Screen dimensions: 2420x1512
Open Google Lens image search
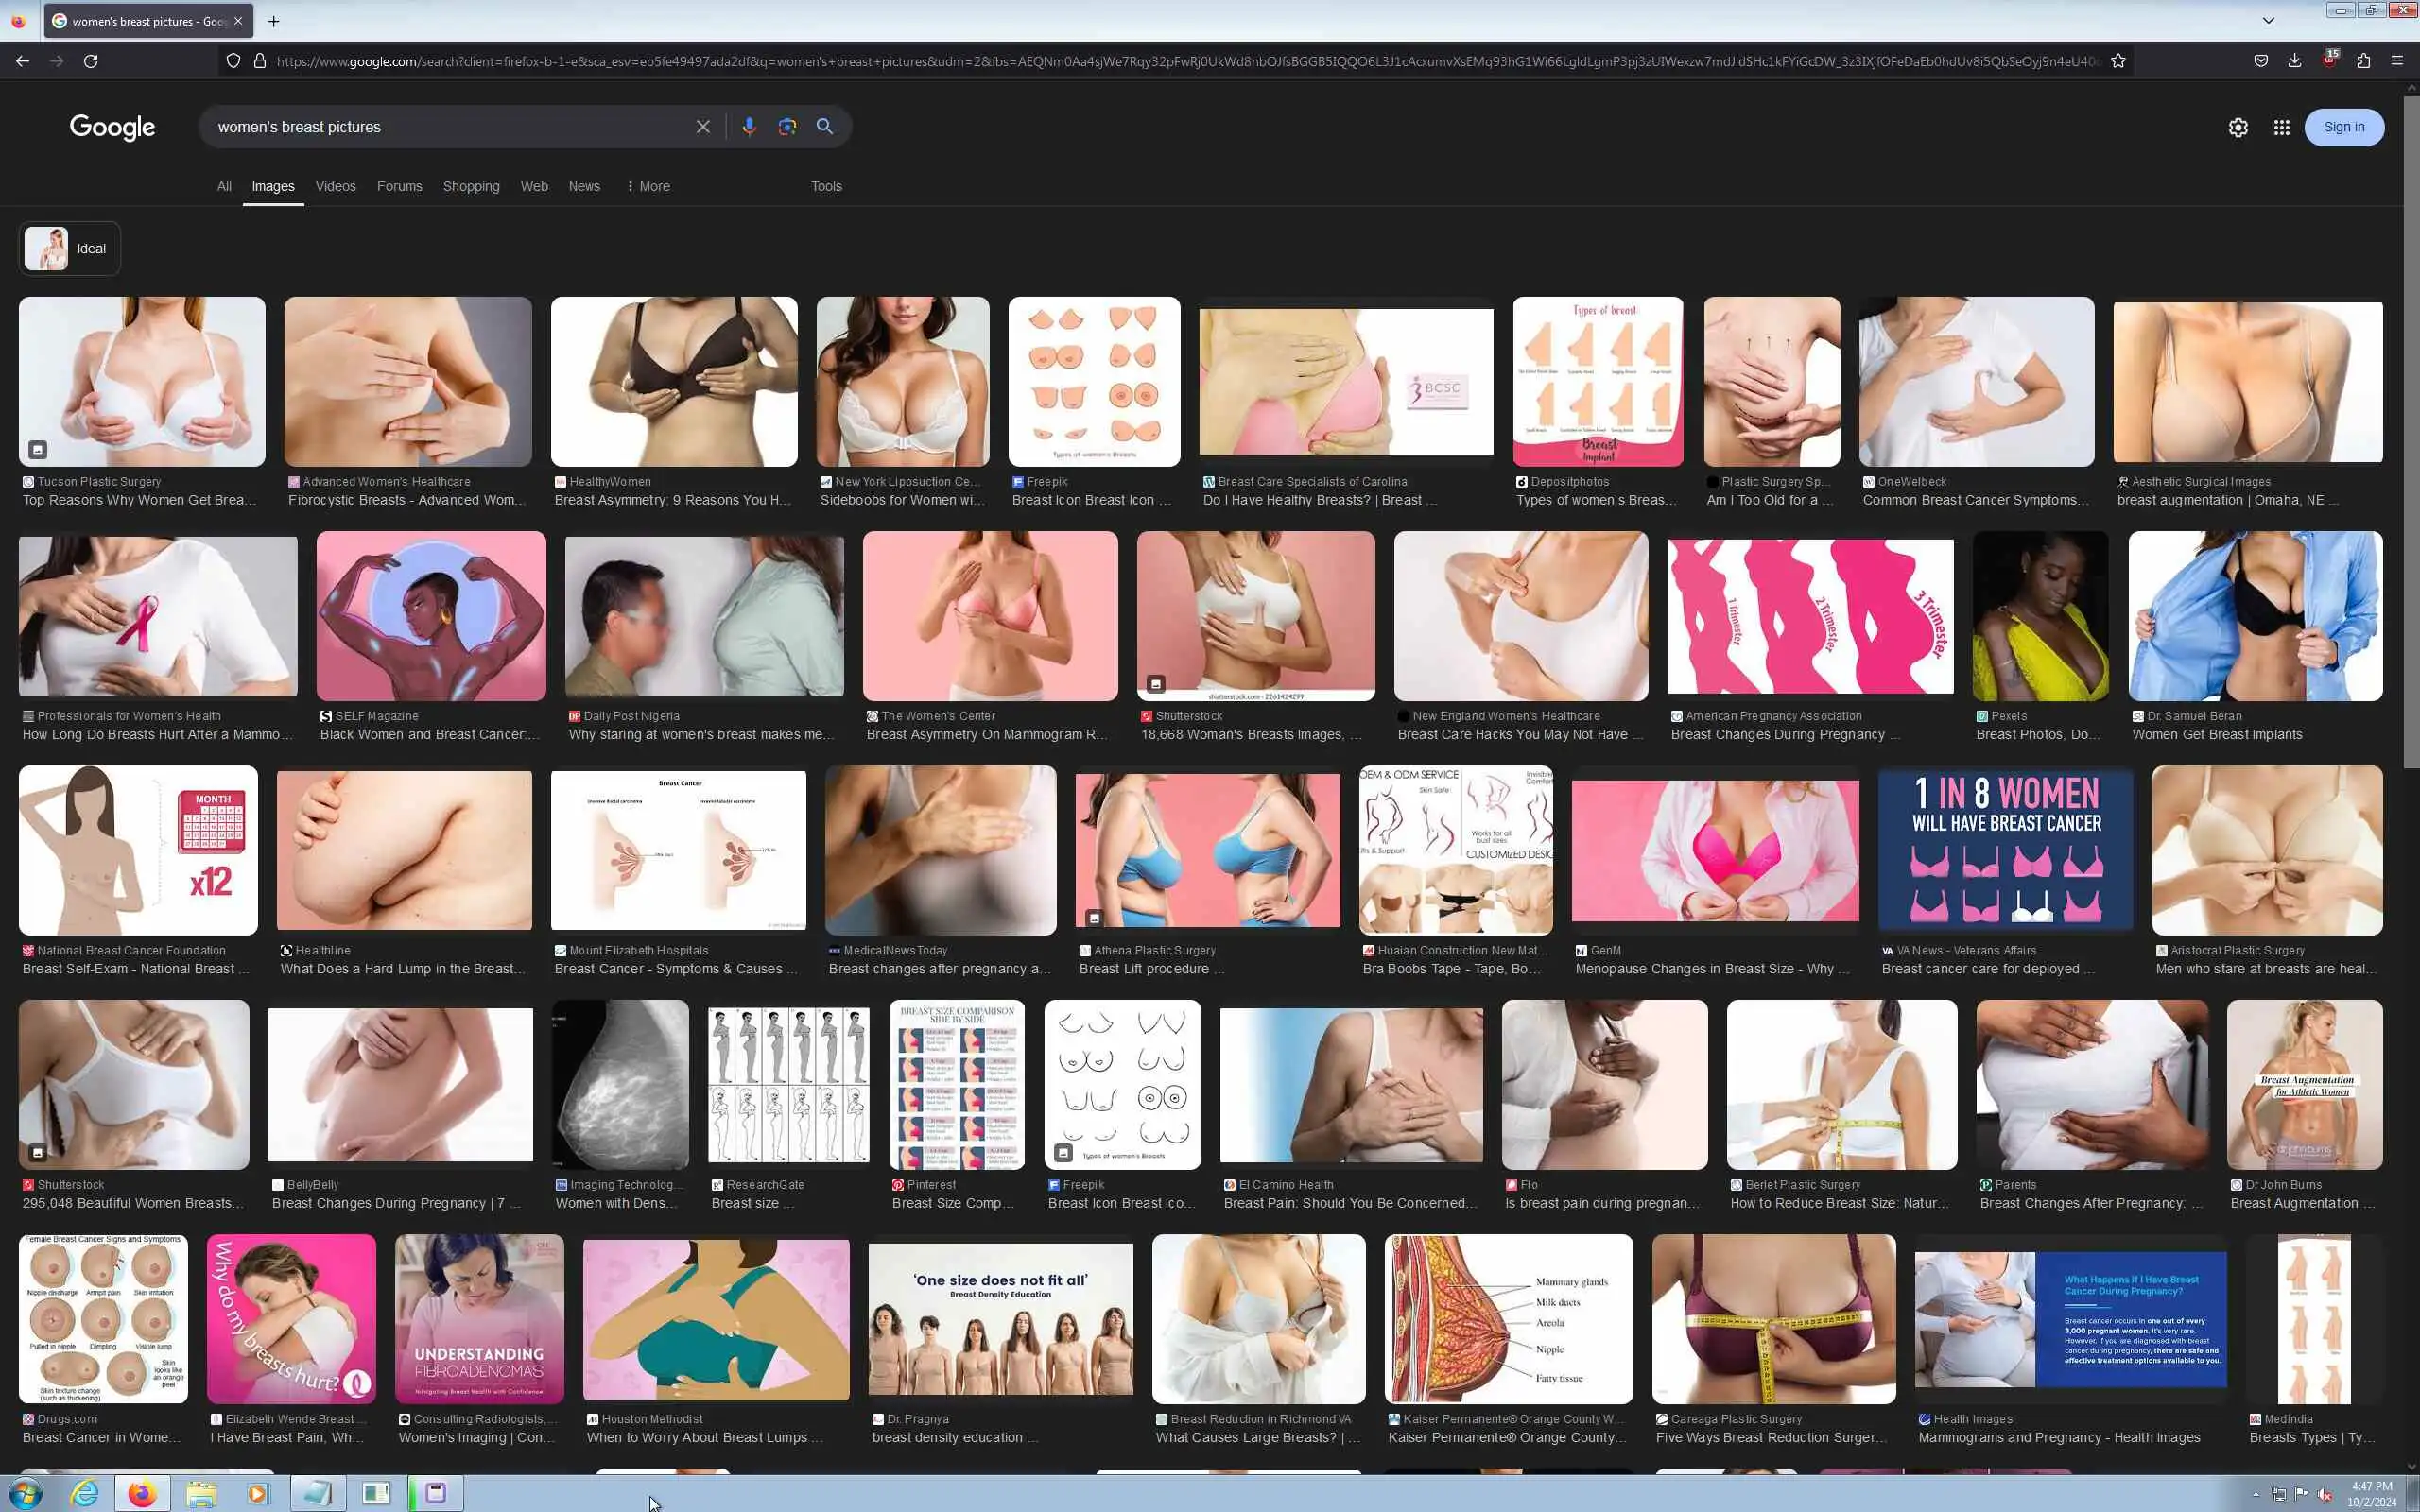787,127
